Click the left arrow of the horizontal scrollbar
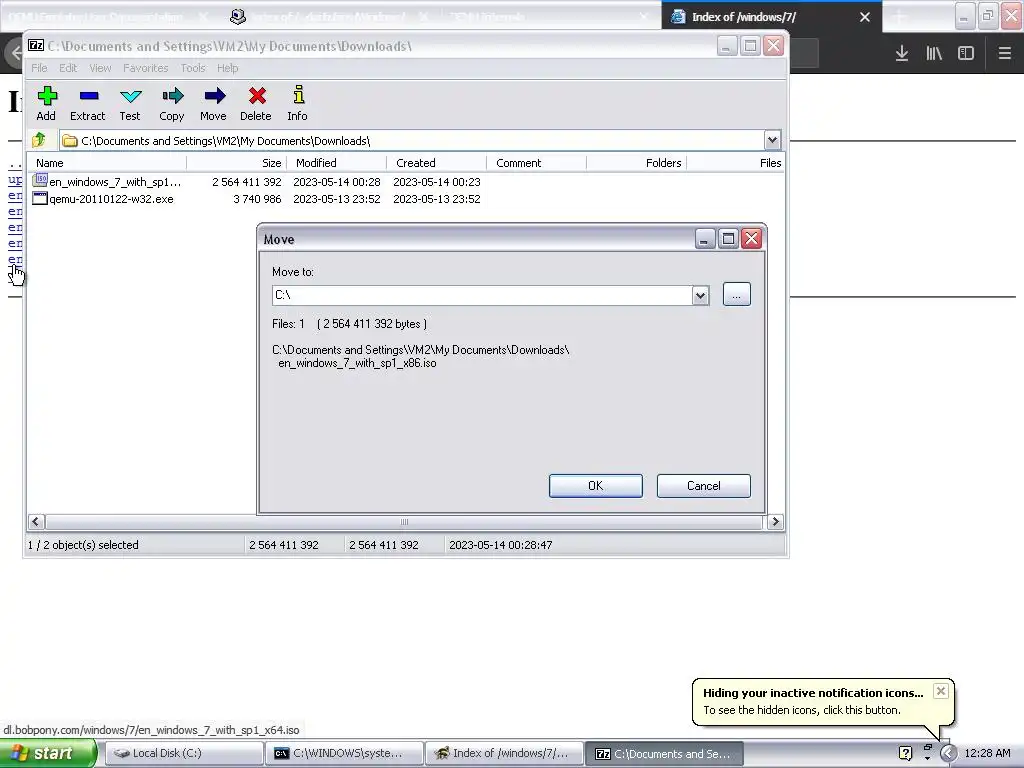The width and height of the screenshot is (1024, 768). tap(36, 521)
